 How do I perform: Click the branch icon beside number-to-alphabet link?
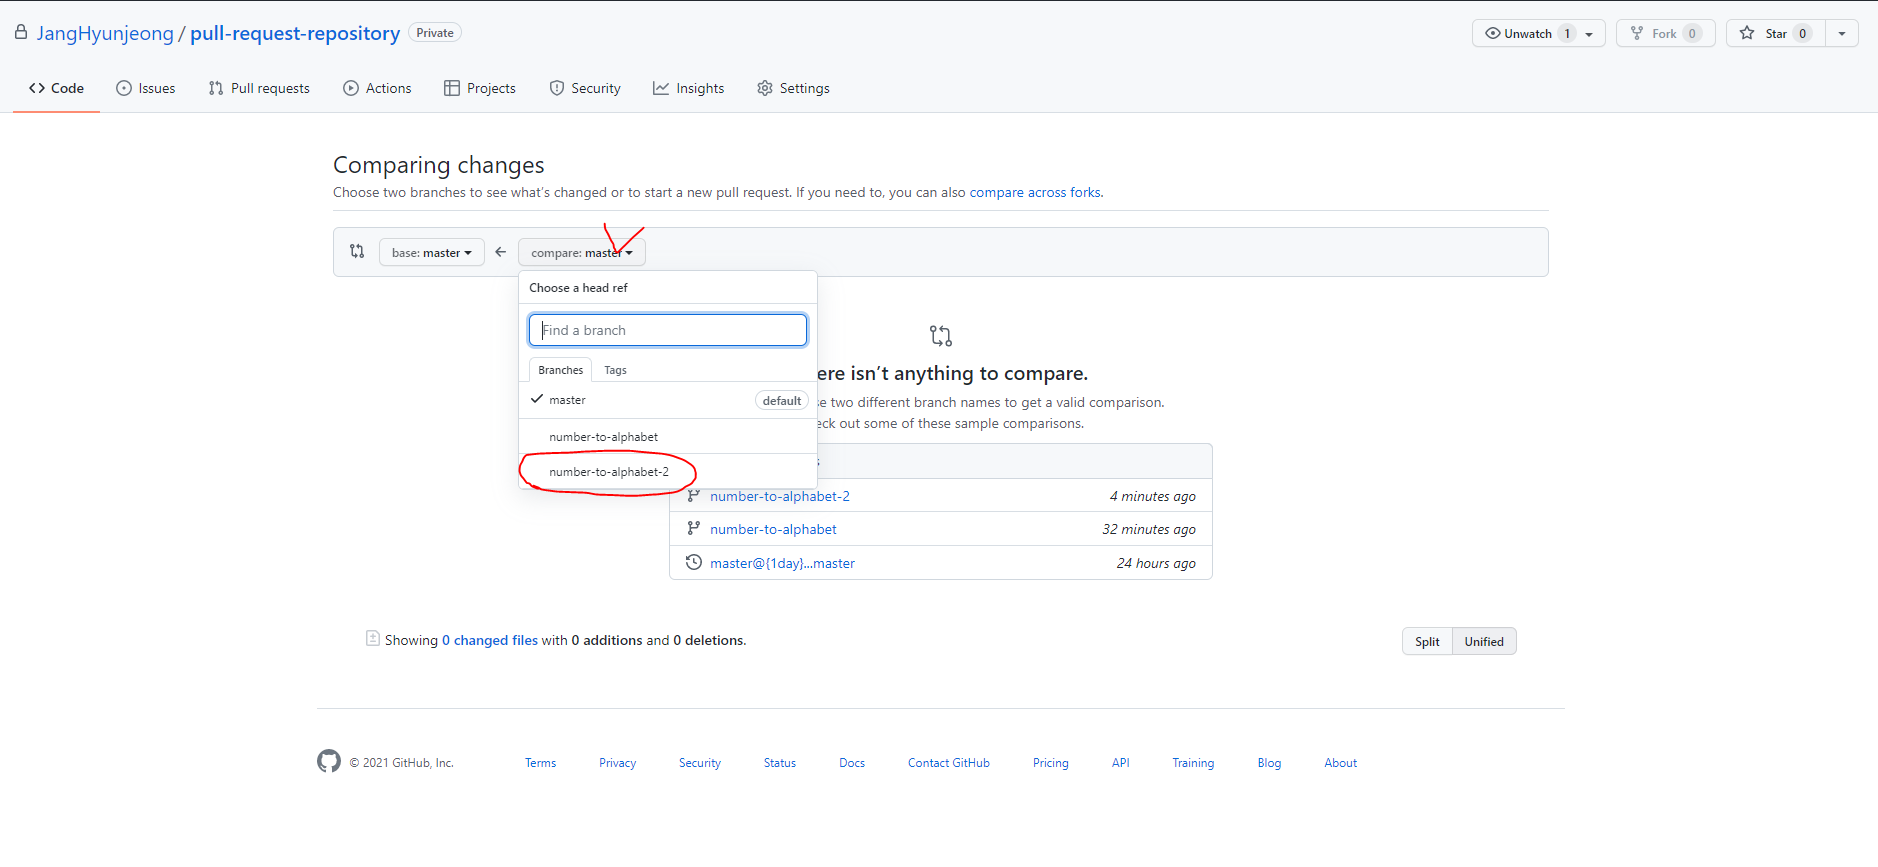[x=693, y=528]
